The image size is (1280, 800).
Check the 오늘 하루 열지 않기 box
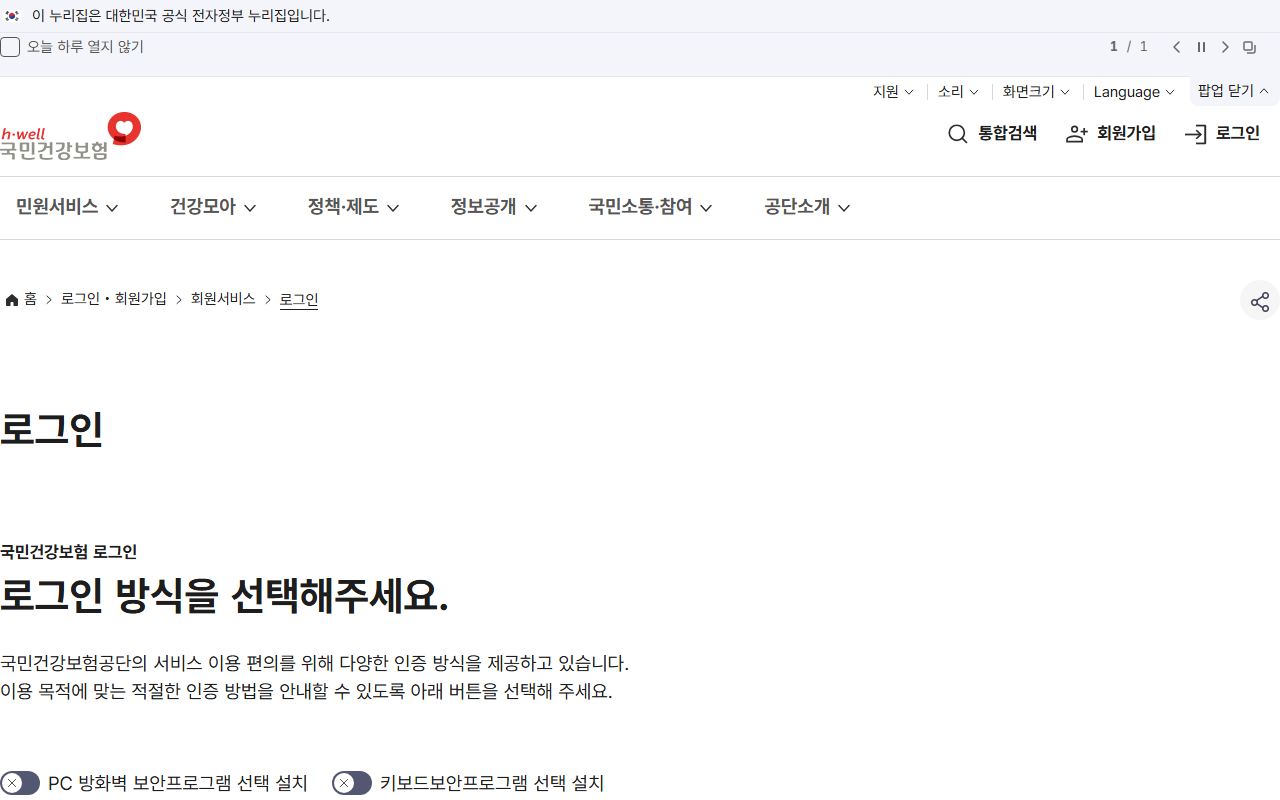[x=10, y=46]
